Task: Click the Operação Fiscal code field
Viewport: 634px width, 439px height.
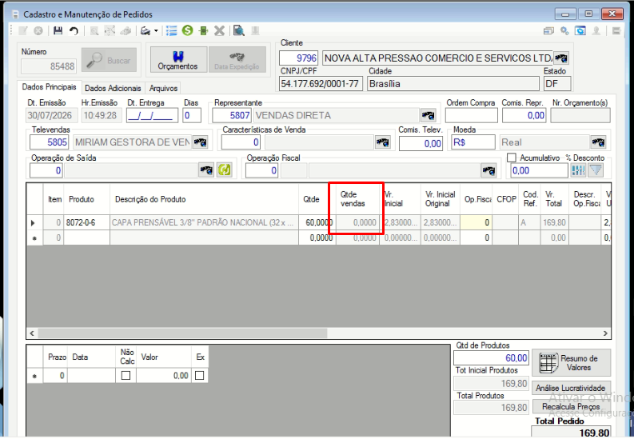Action: click(262, 171)
